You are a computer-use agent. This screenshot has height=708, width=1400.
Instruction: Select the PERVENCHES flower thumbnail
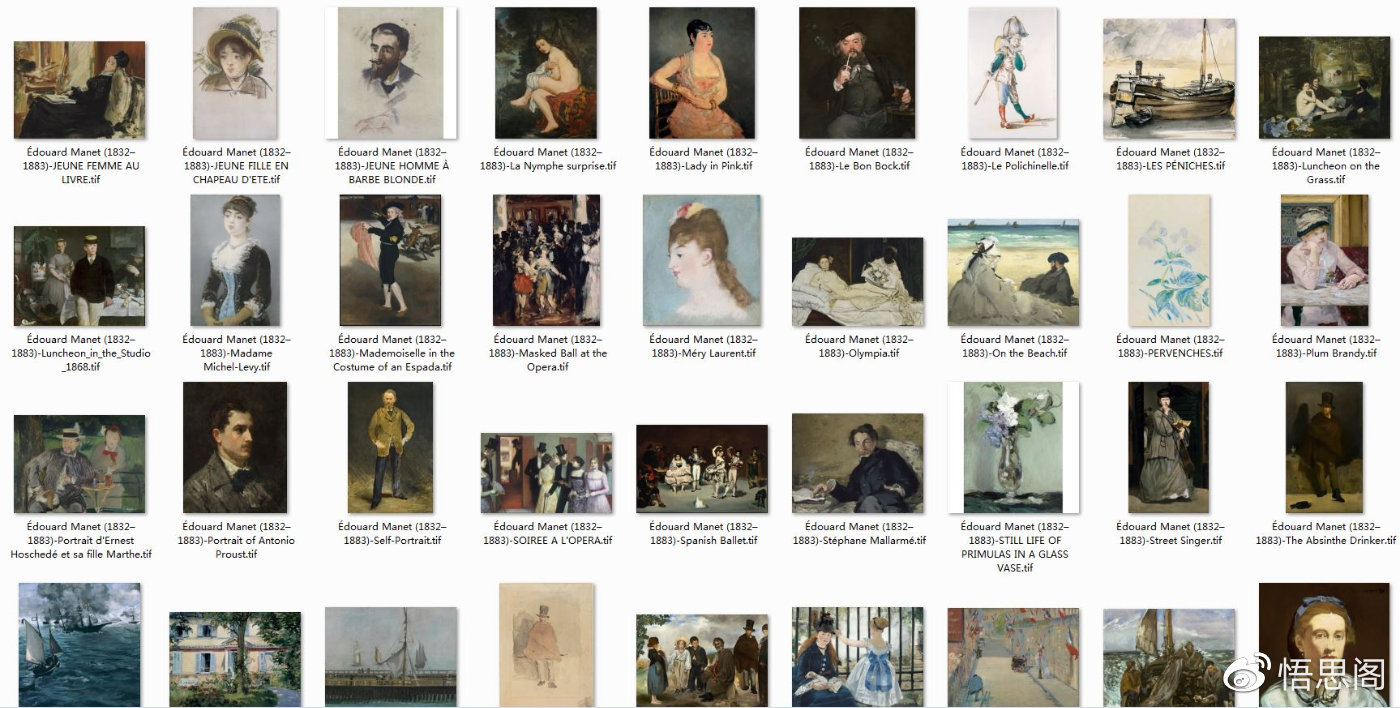pyautogui.click(x=1168, y=260)
